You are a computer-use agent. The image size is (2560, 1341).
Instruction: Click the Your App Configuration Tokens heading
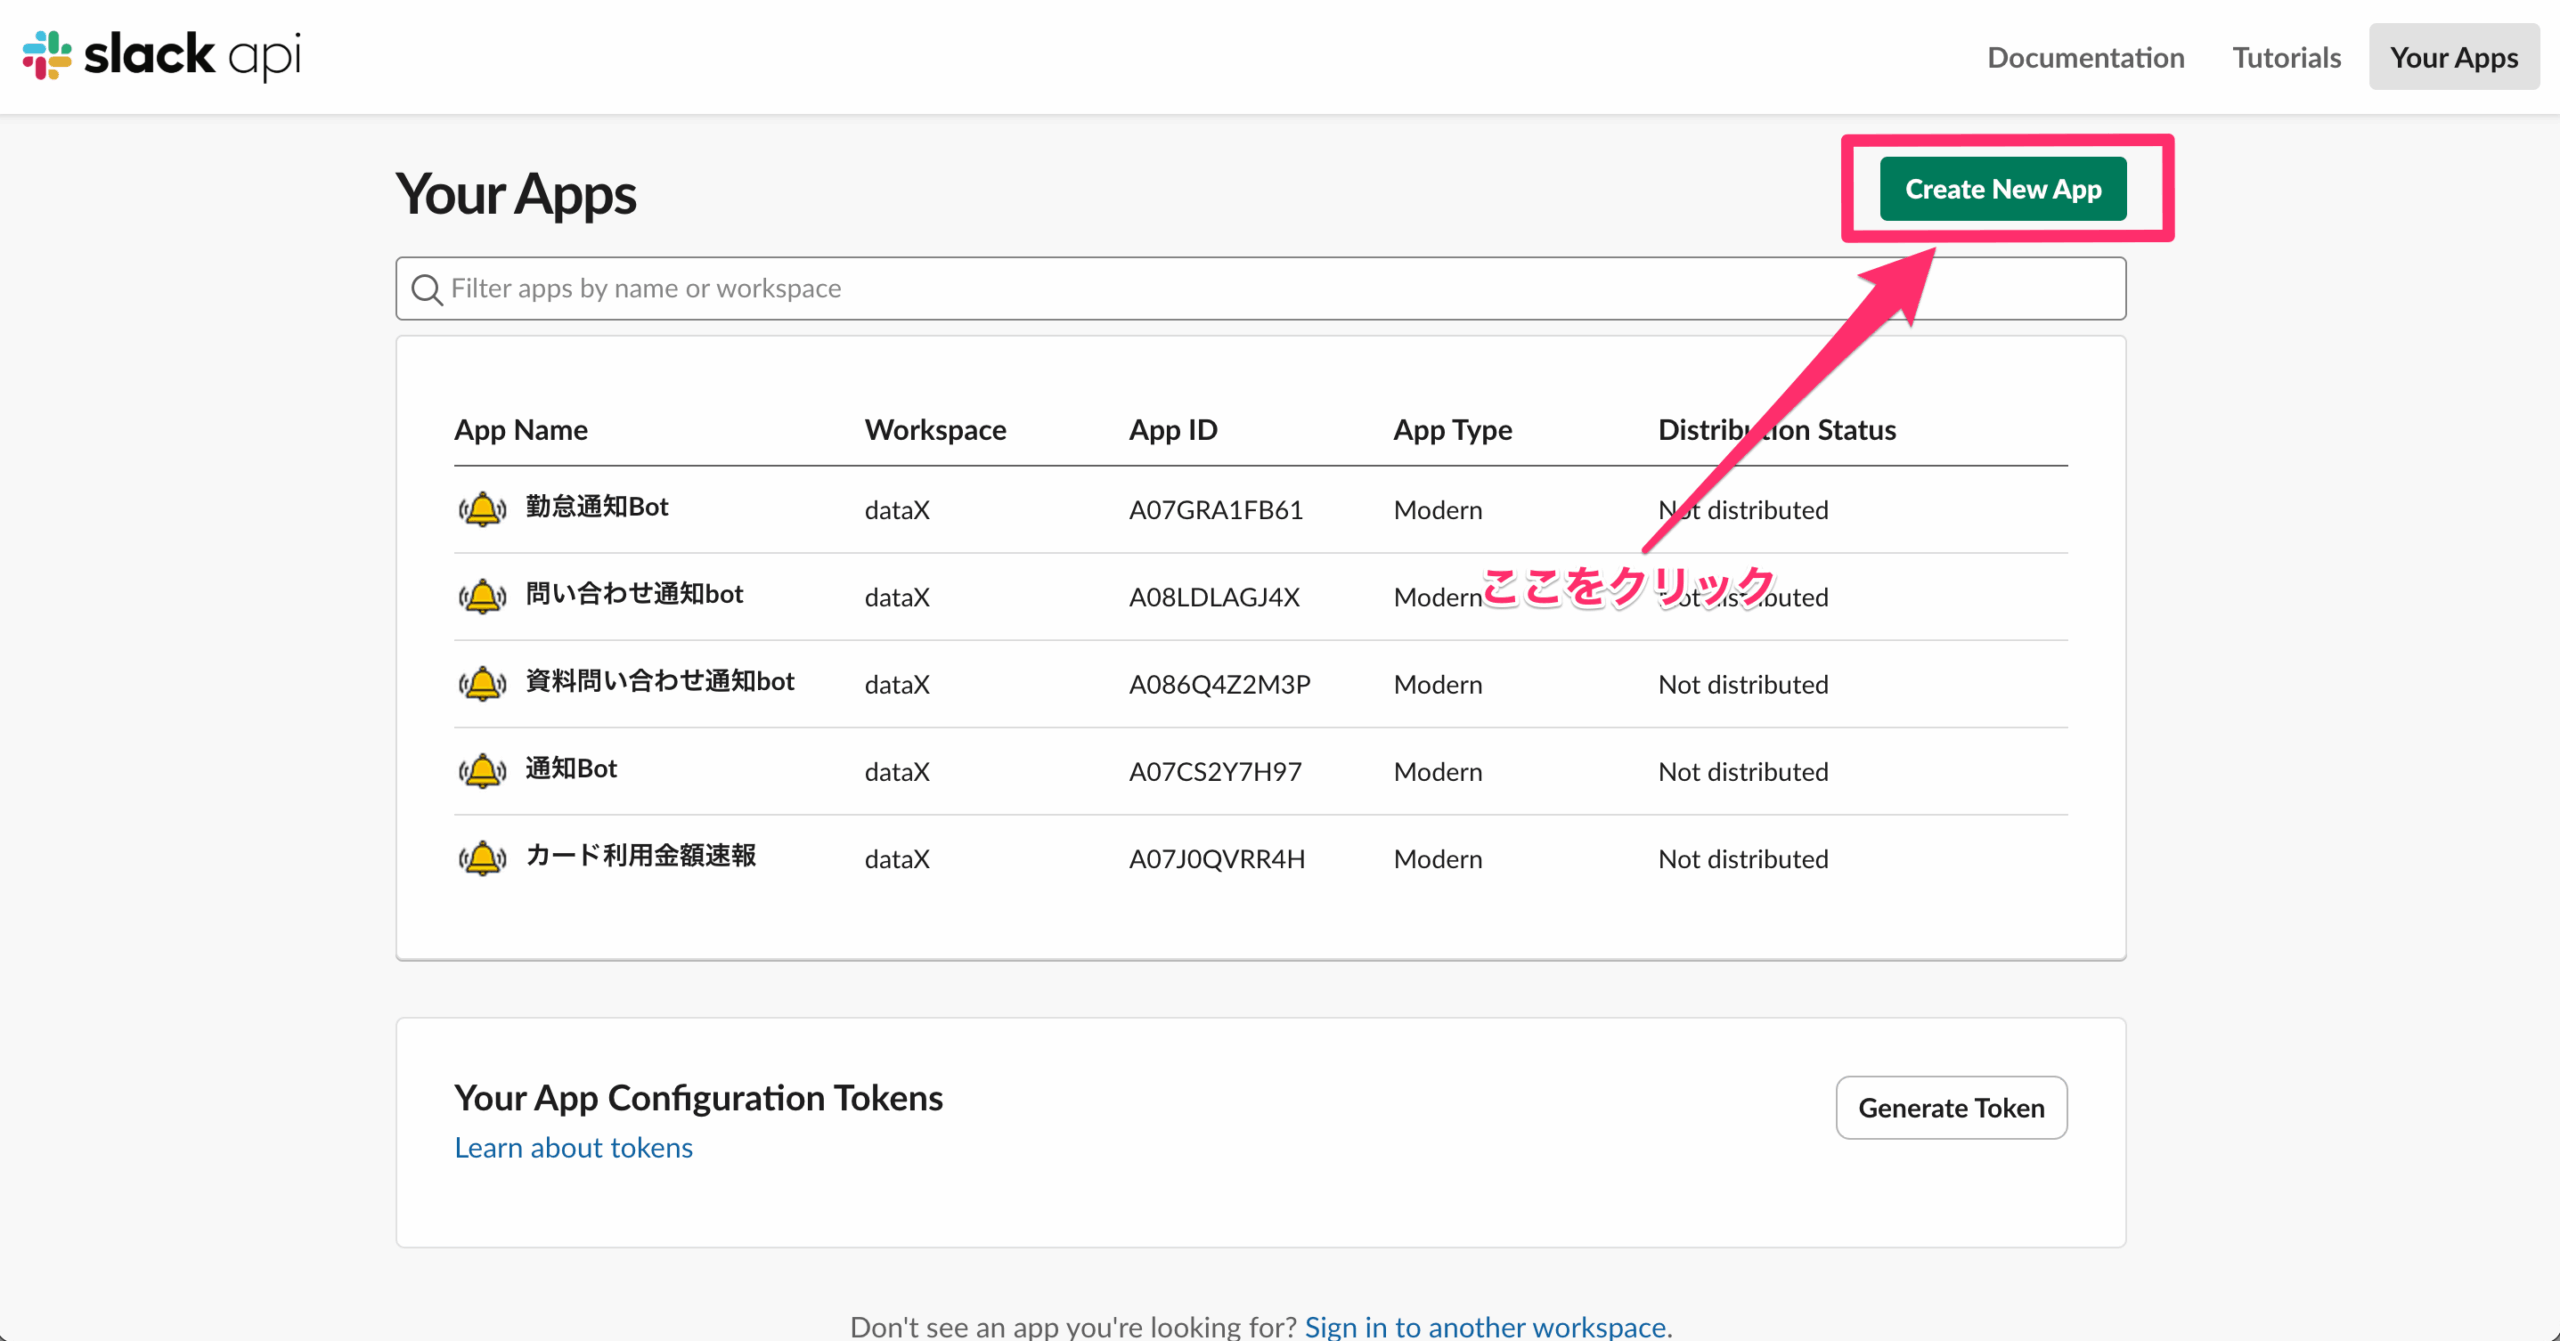(x=698, y=1097)
